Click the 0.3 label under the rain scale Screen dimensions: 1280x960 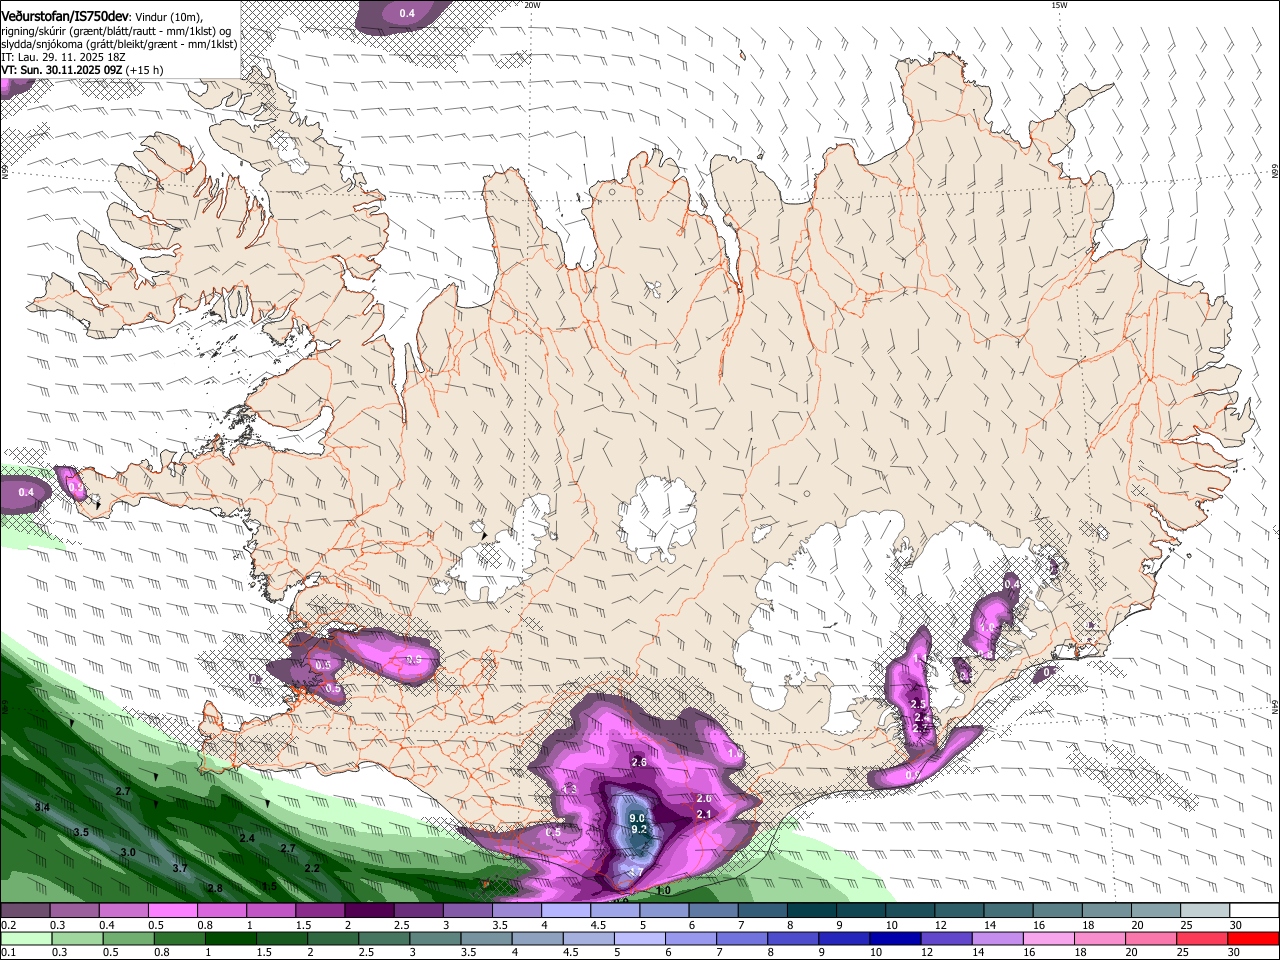point(59,952)
